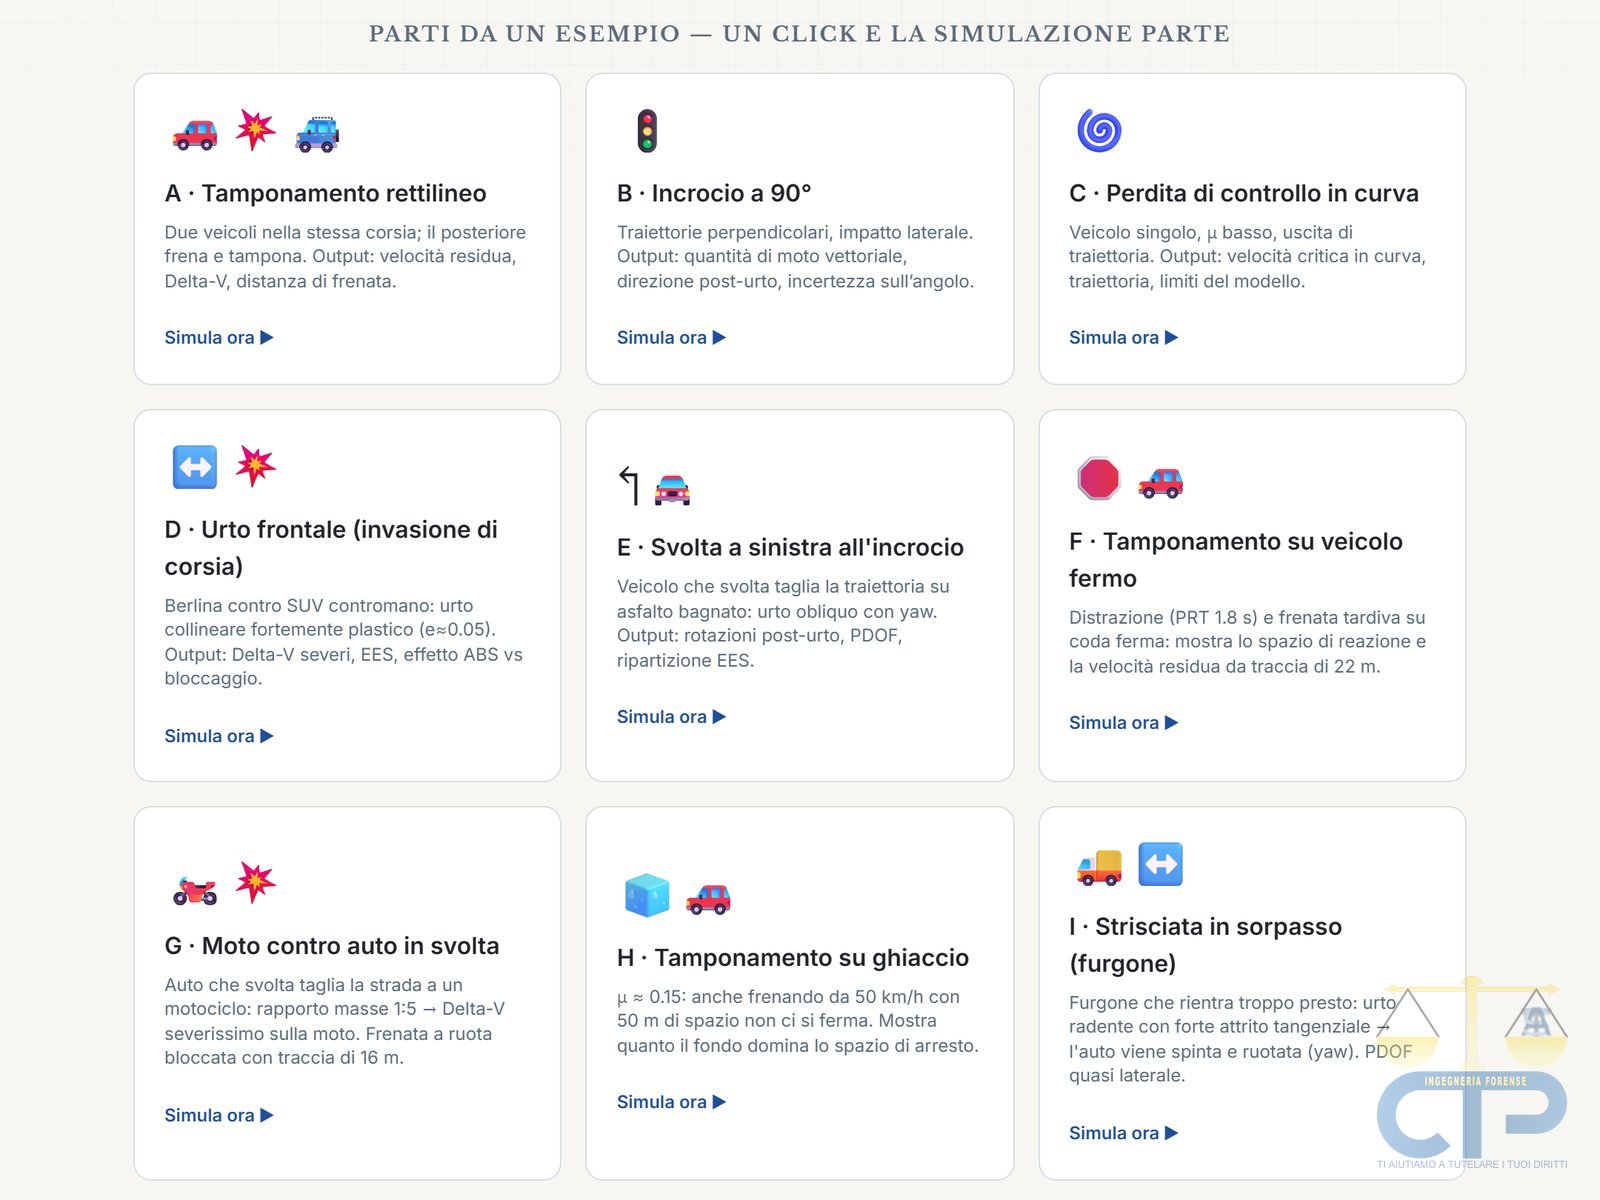Click the blue SUV icon in card A
1600x1200 pixels.
[317, 132]
